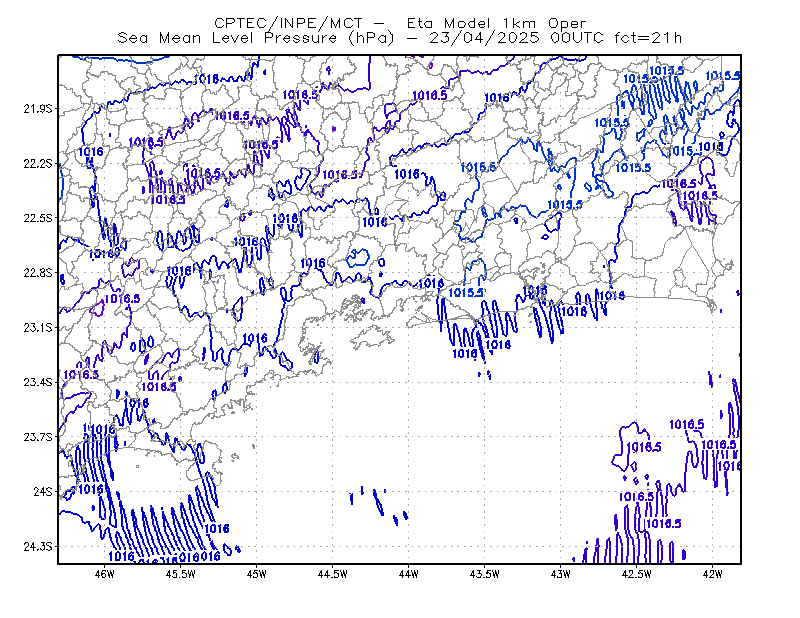The width and height of the screenshot is (800, 618).
Task: Click the 24S latitude axis label
Action: tap(43, 491)
